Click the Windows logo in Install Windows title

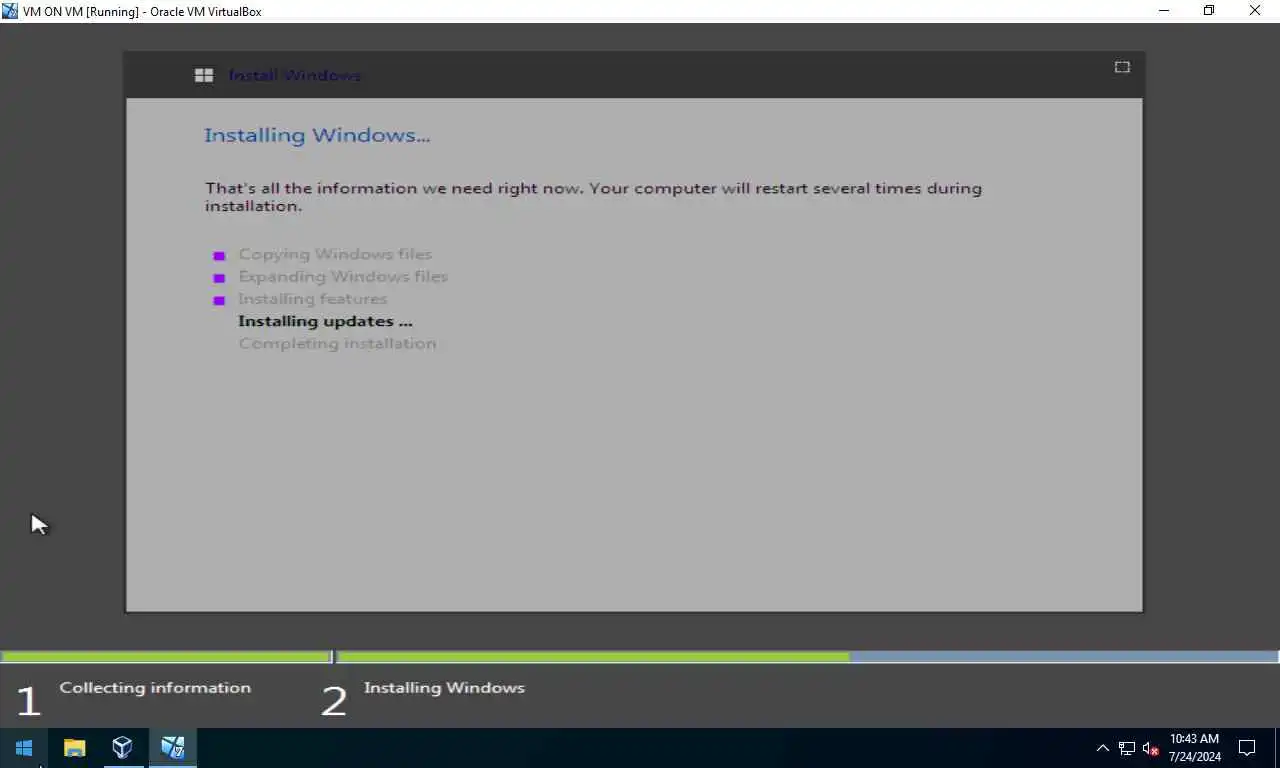pos(204,75)
